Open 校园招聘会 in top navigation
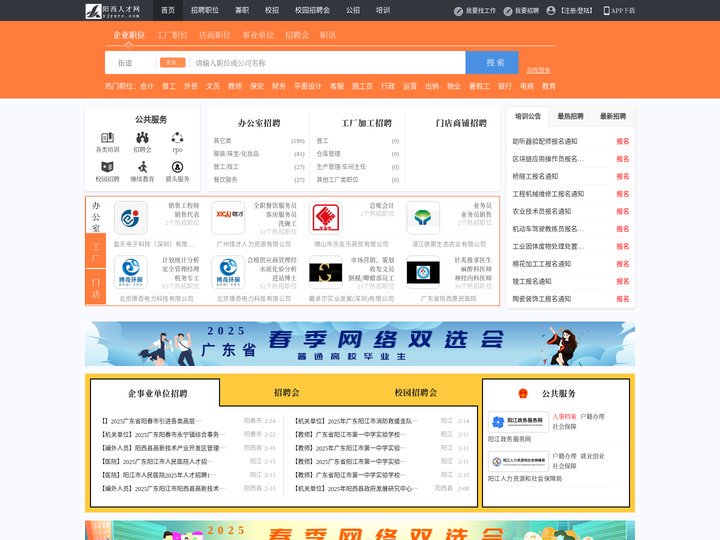The width and height of the screenshot is (720, 540). coord(312,10)
